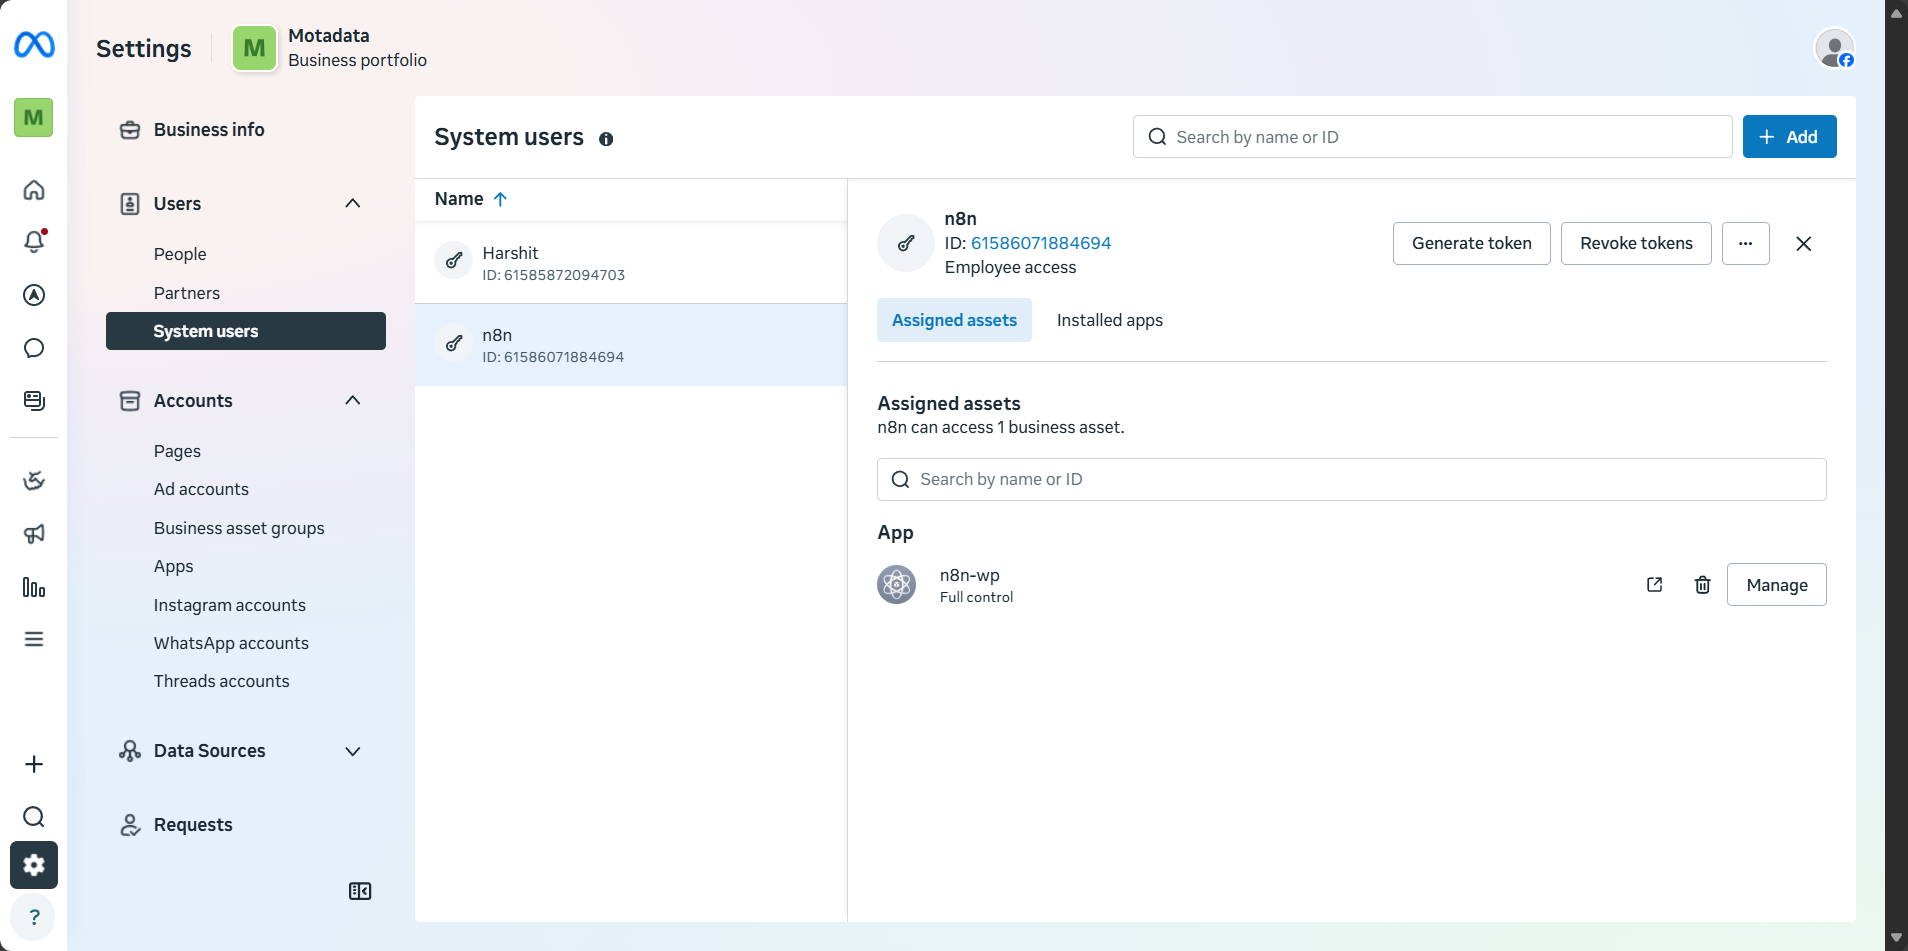The height and width of the screenshot is (951, 1908).
Task: Open the help question mark icon
Action: 34,917
